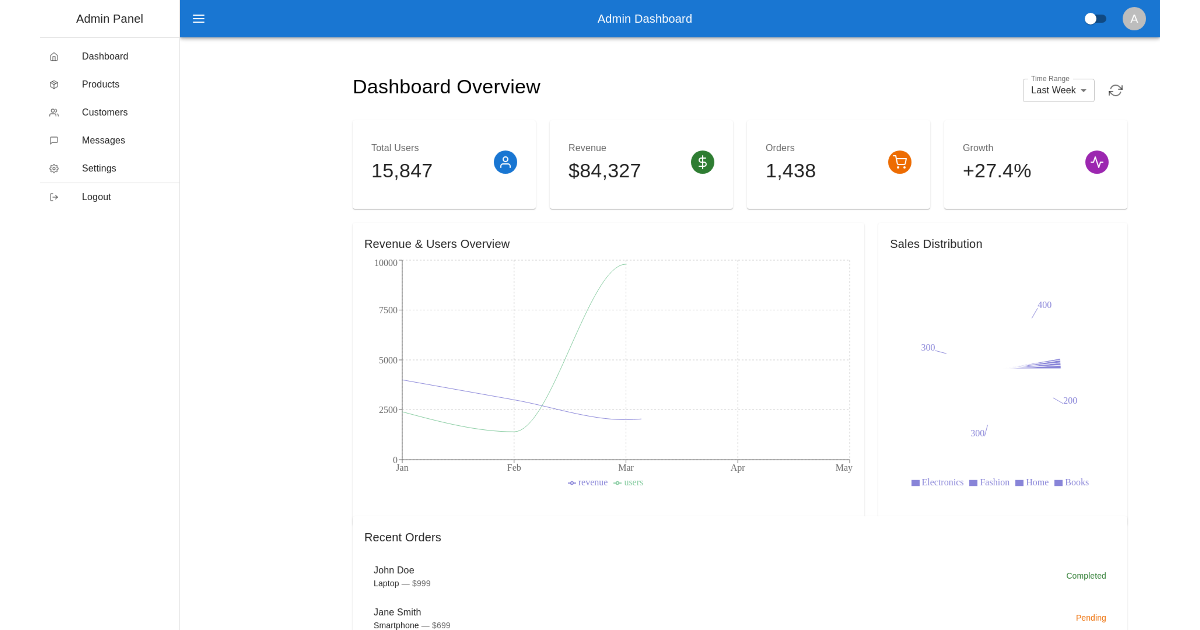Image resolution: width=1200 pixels, height=630 pixels.
Task: Open Messages via the chat icon
Action: click(x=54, y=140)
